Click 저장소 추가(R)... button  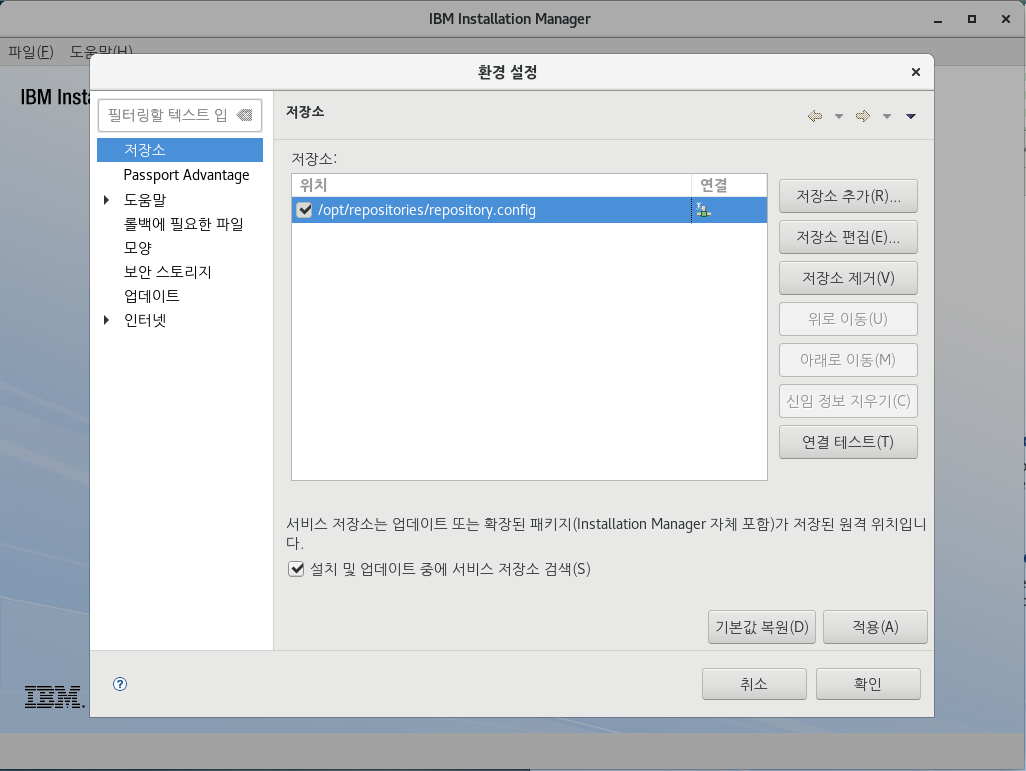coord(848,196)
